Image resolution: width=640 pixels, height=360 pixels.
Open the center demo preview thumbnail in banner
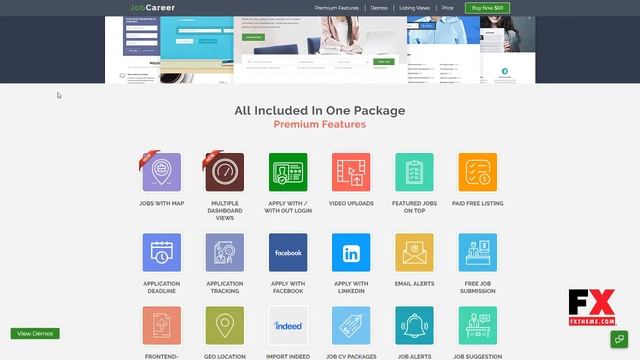320,50
